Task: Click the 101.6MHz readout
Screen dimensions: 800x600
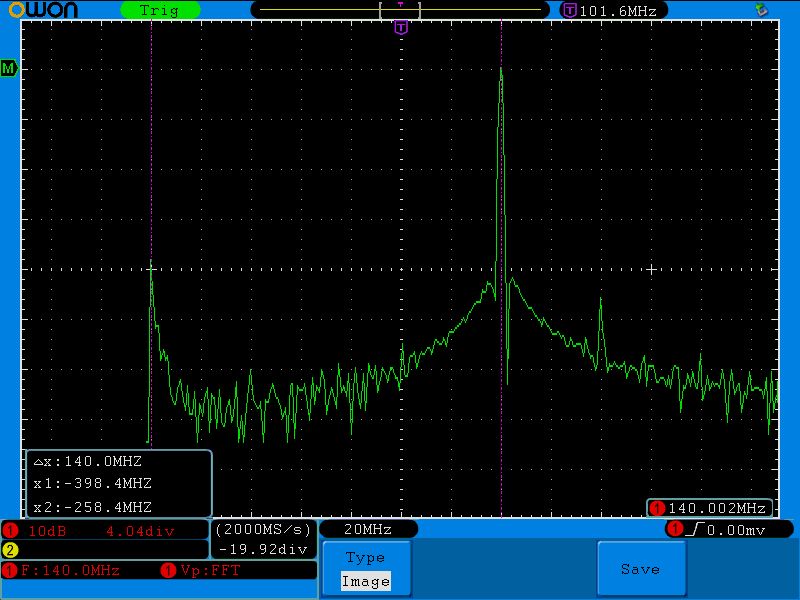Action: pos(618,11)
